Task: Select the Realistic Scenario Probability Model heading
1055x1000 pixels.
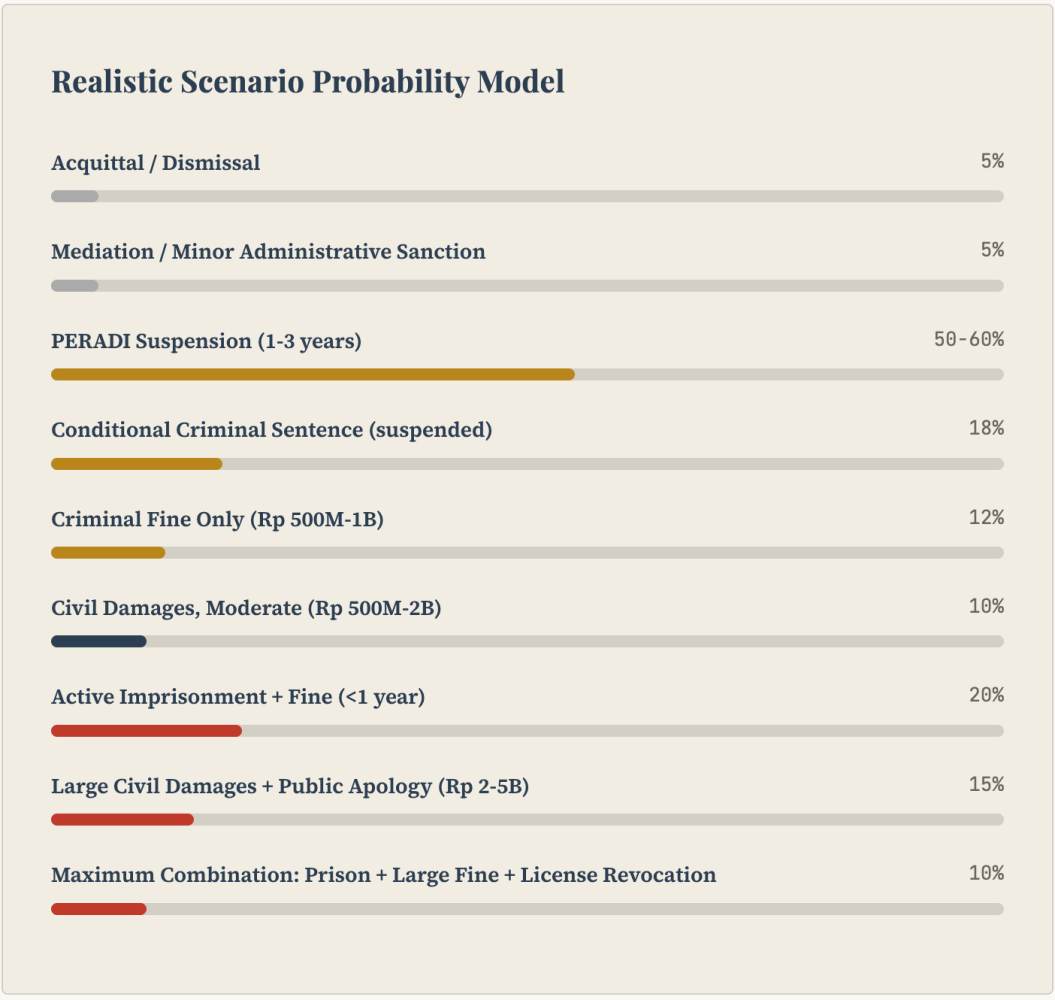Action: 308,82
